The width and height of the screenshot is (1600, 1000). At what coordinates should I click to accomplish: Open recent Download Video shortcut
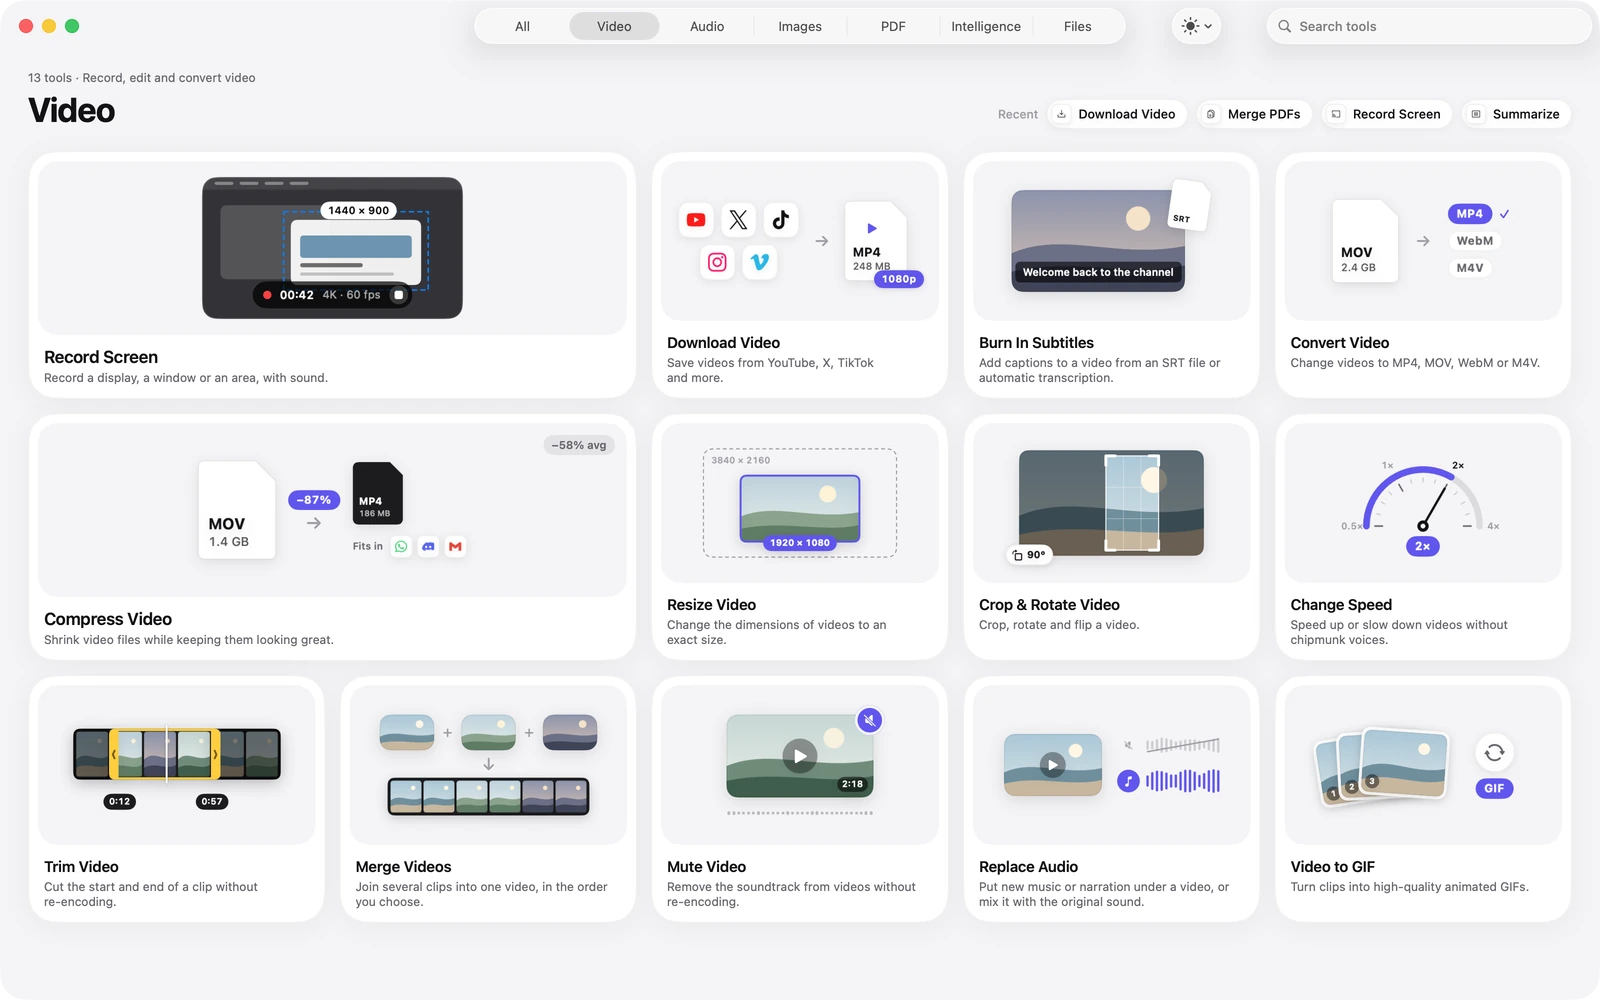[1117, 114]
